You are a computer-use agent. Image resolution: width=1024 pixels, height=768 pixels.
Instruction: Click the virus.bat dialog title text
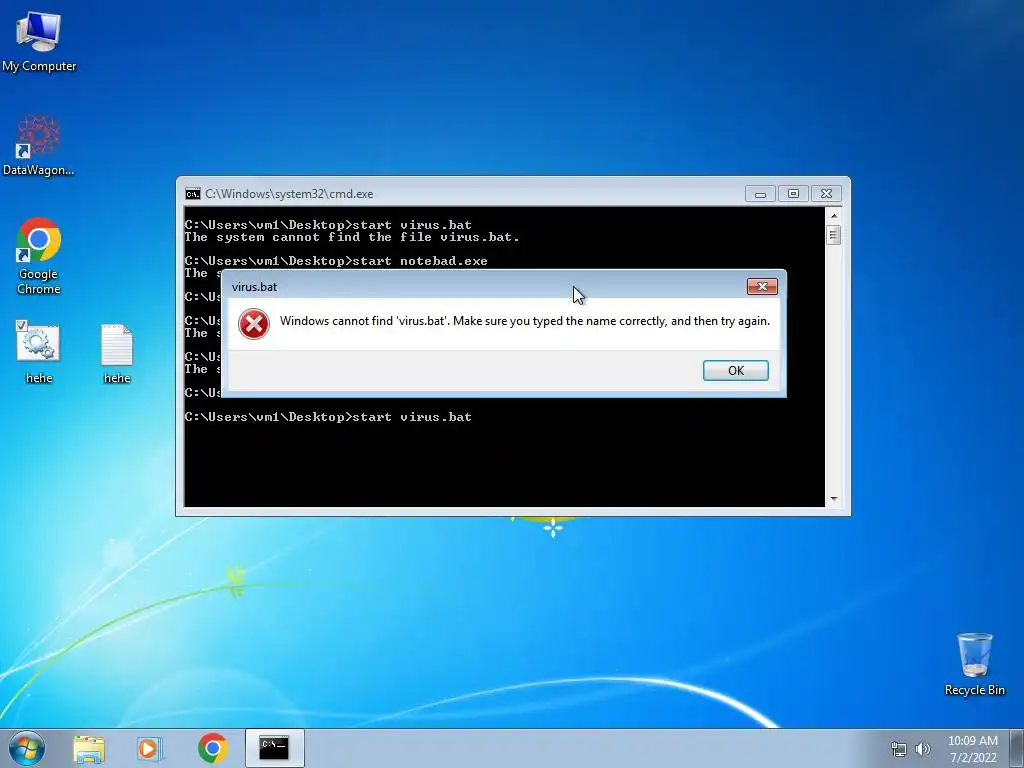[x=254, y=287]
